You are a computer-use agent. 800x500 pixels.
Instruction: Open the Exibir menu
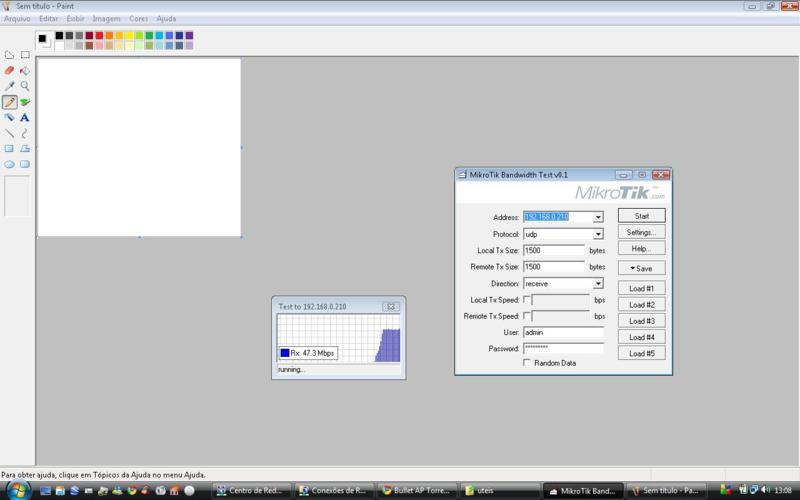click(76, 18)
